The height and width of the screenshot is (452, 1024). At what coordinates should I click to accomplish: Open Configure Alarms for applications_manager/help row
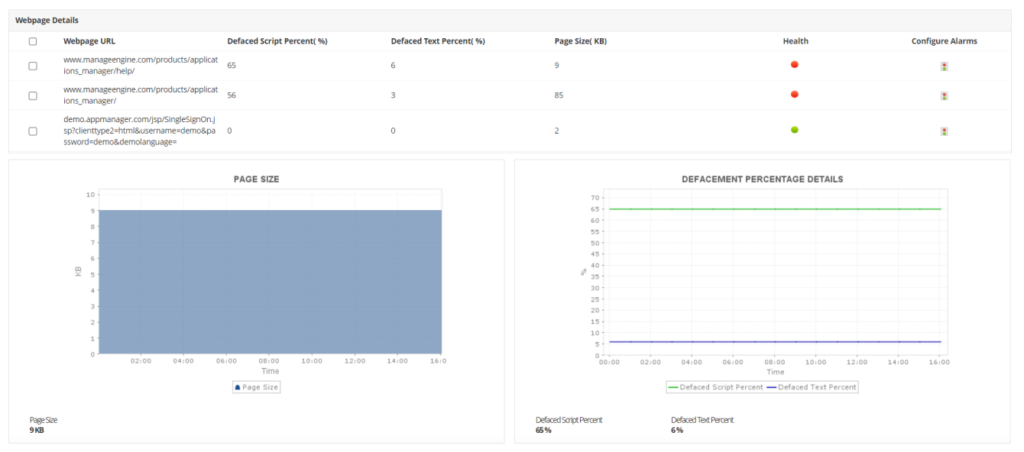(943, 66)
